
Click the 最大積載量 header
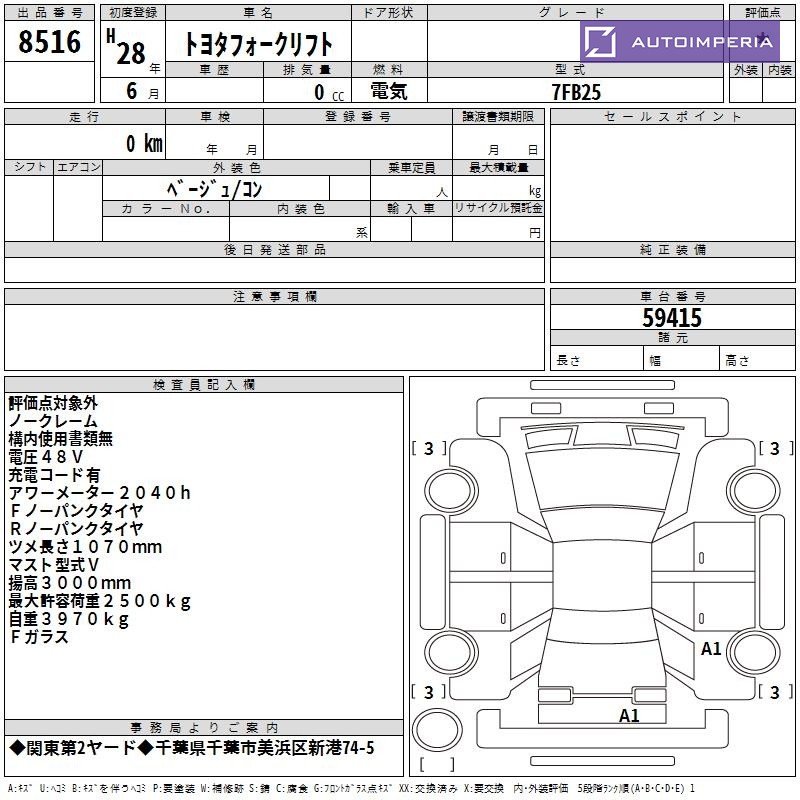click(498, 167)
